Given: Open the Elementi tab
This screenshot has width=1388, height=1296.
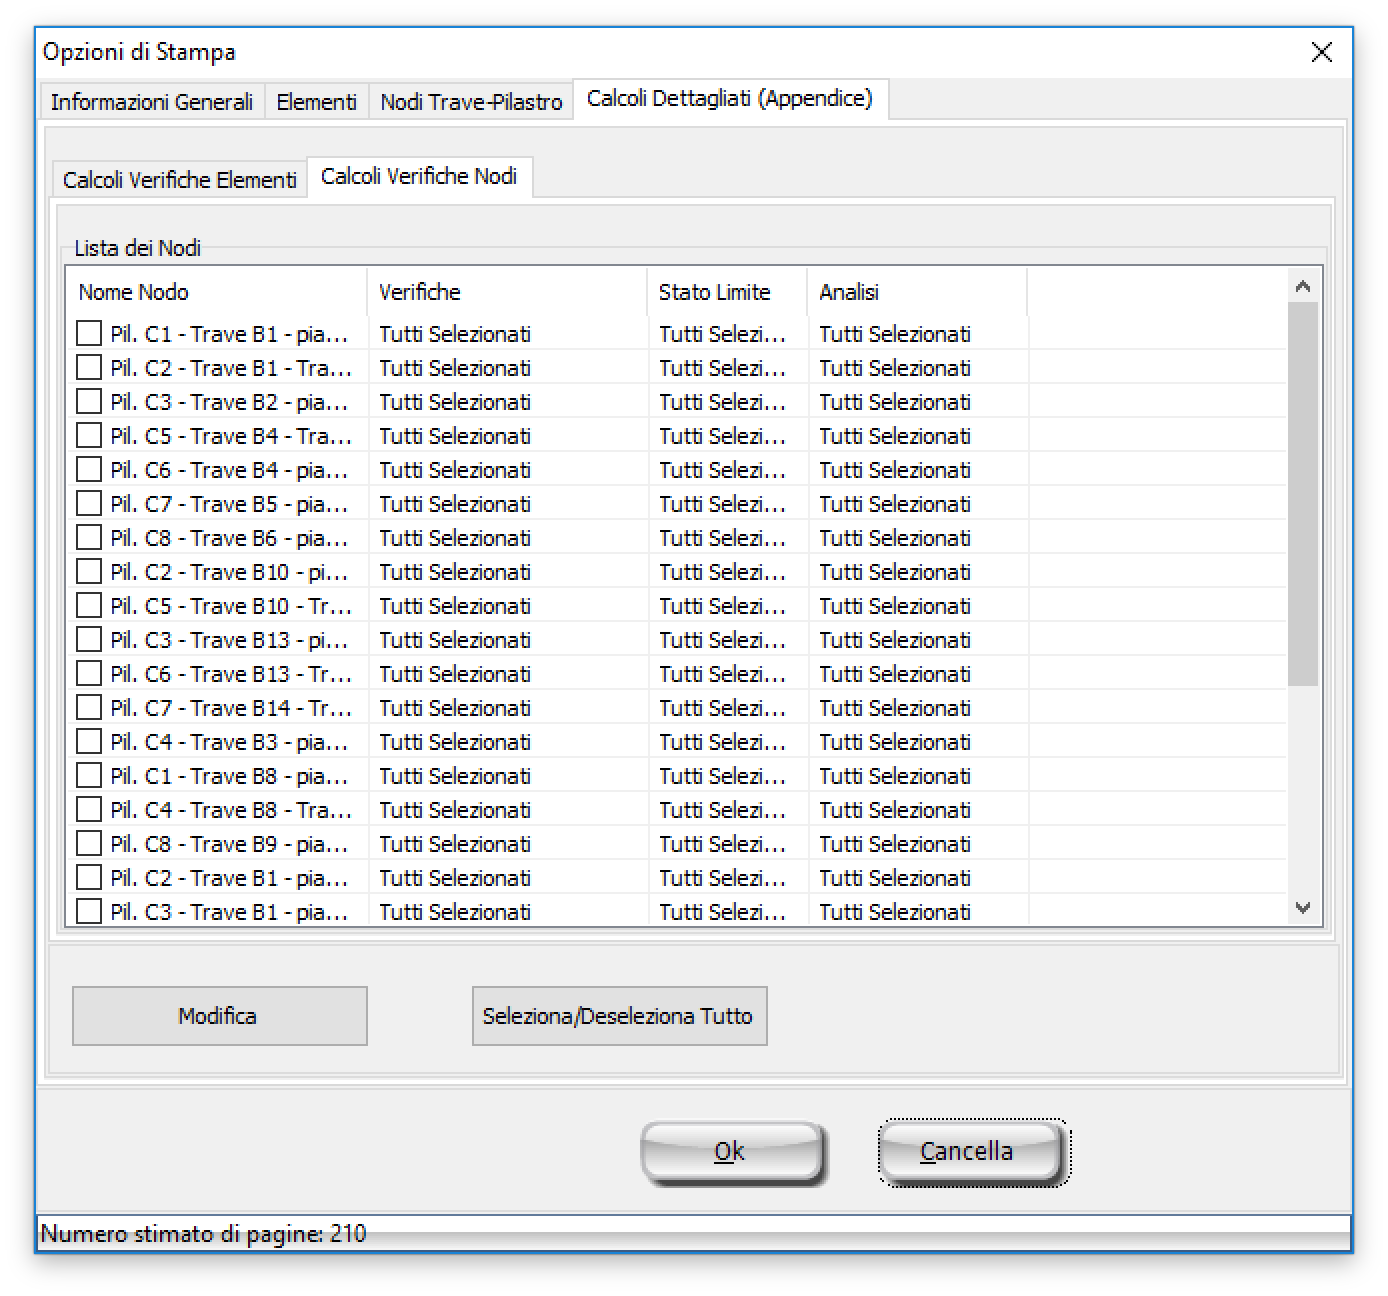Looking at the screenshot, I should 316,102.
